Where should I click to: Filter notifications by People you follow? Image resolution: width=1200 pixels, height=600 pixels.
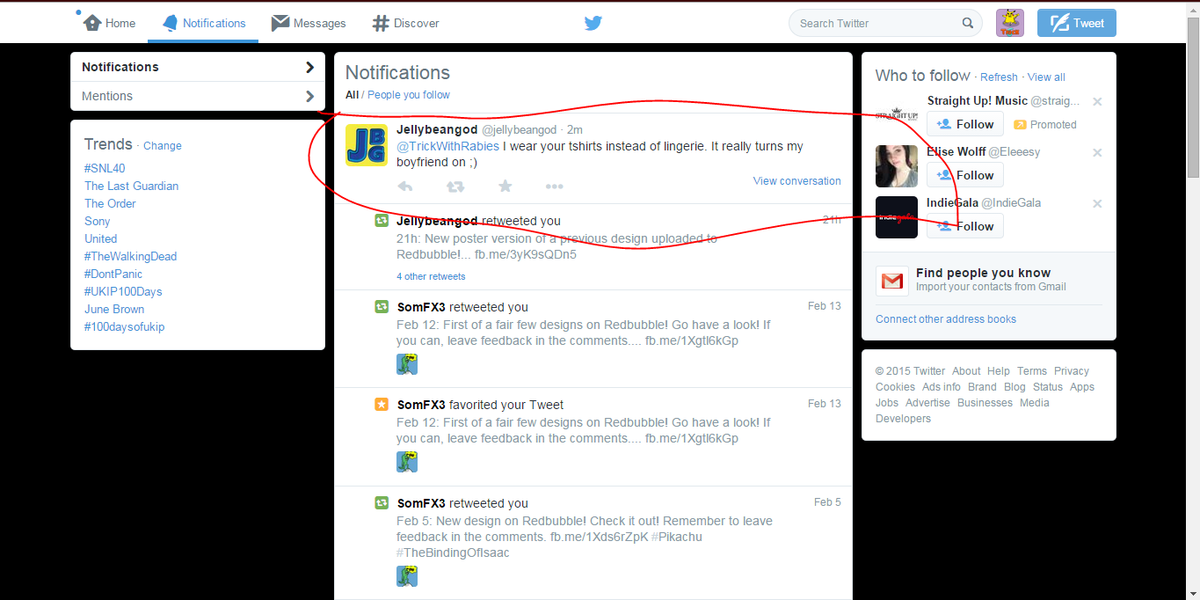coord(408,95)
